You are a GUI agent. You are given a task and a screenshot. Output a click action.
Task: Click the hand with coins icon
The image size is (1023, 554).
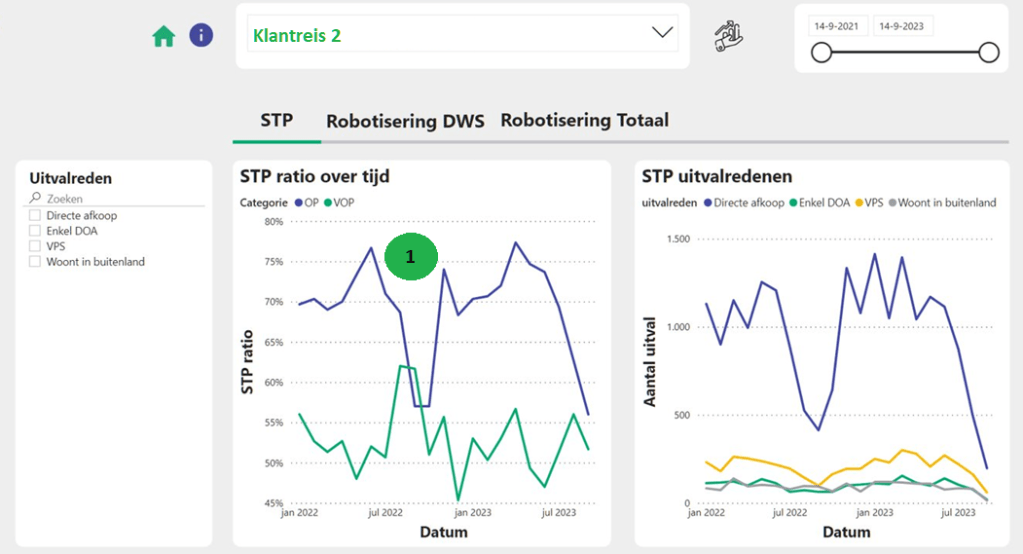pyautogui.click(x=728, y=36)
